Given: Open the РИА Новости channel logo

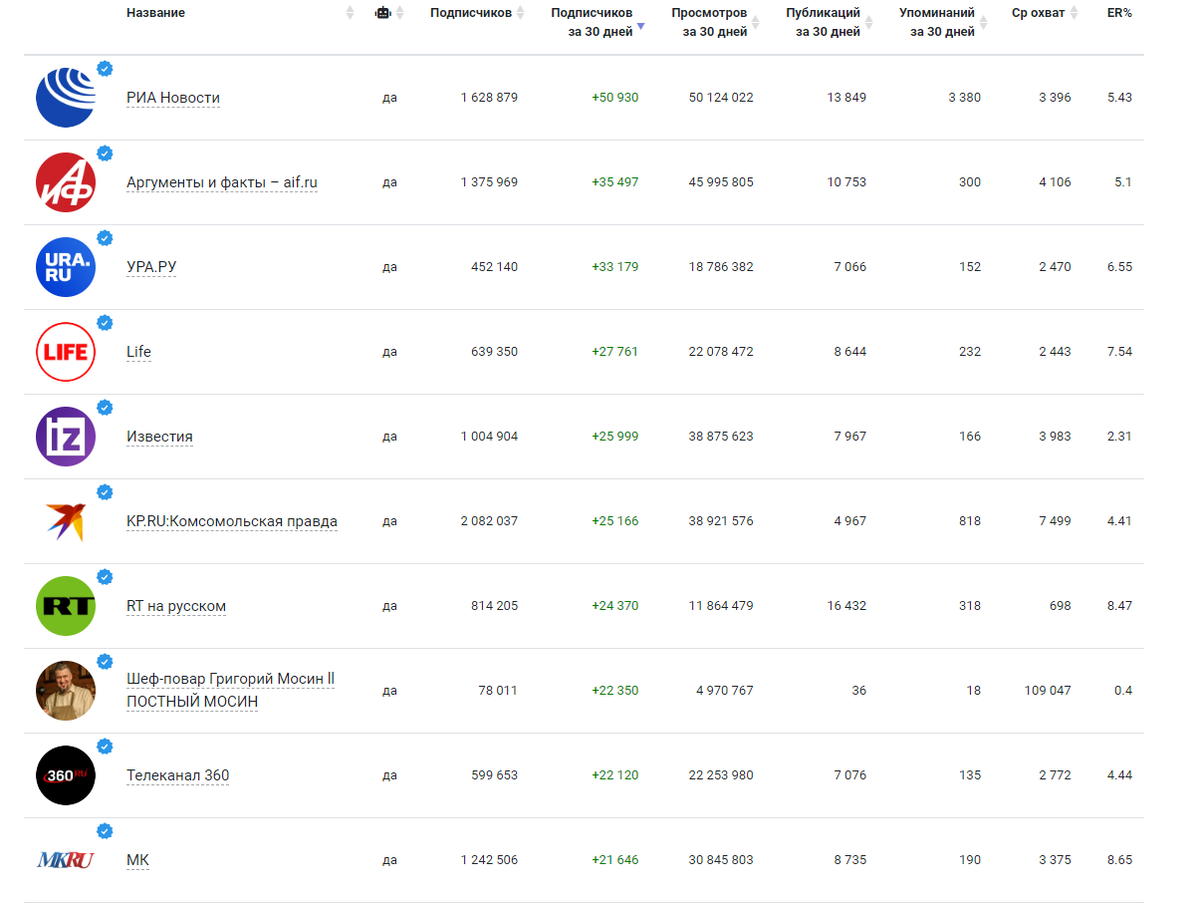Looking at the screenshot, I should [x=65, y=97].
